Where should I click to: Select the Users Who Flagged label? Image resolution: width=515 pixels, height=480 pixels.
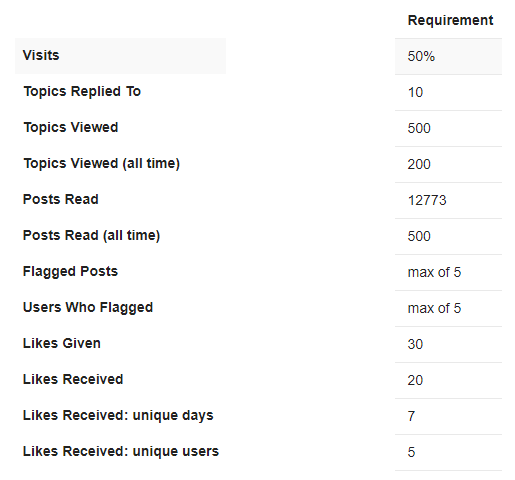coord(88,307)
